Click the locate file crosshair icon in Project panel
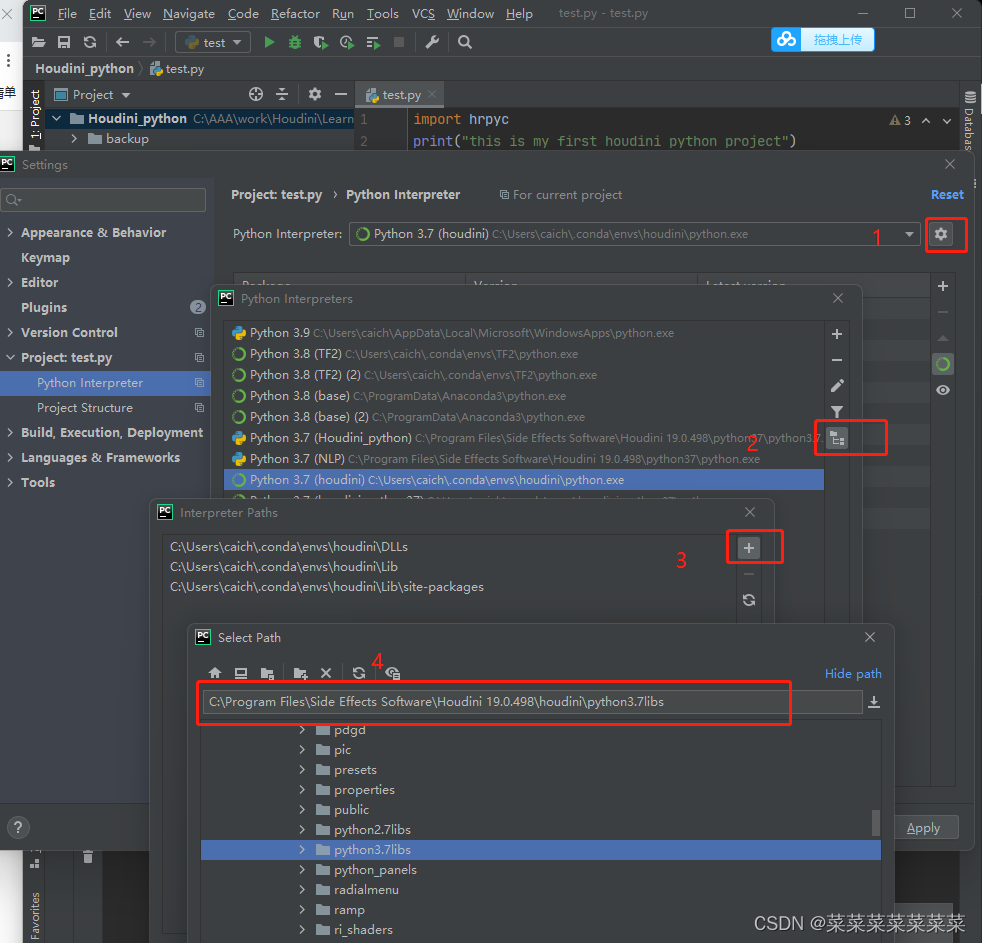 pyautogui.click(x=256, y=95)
